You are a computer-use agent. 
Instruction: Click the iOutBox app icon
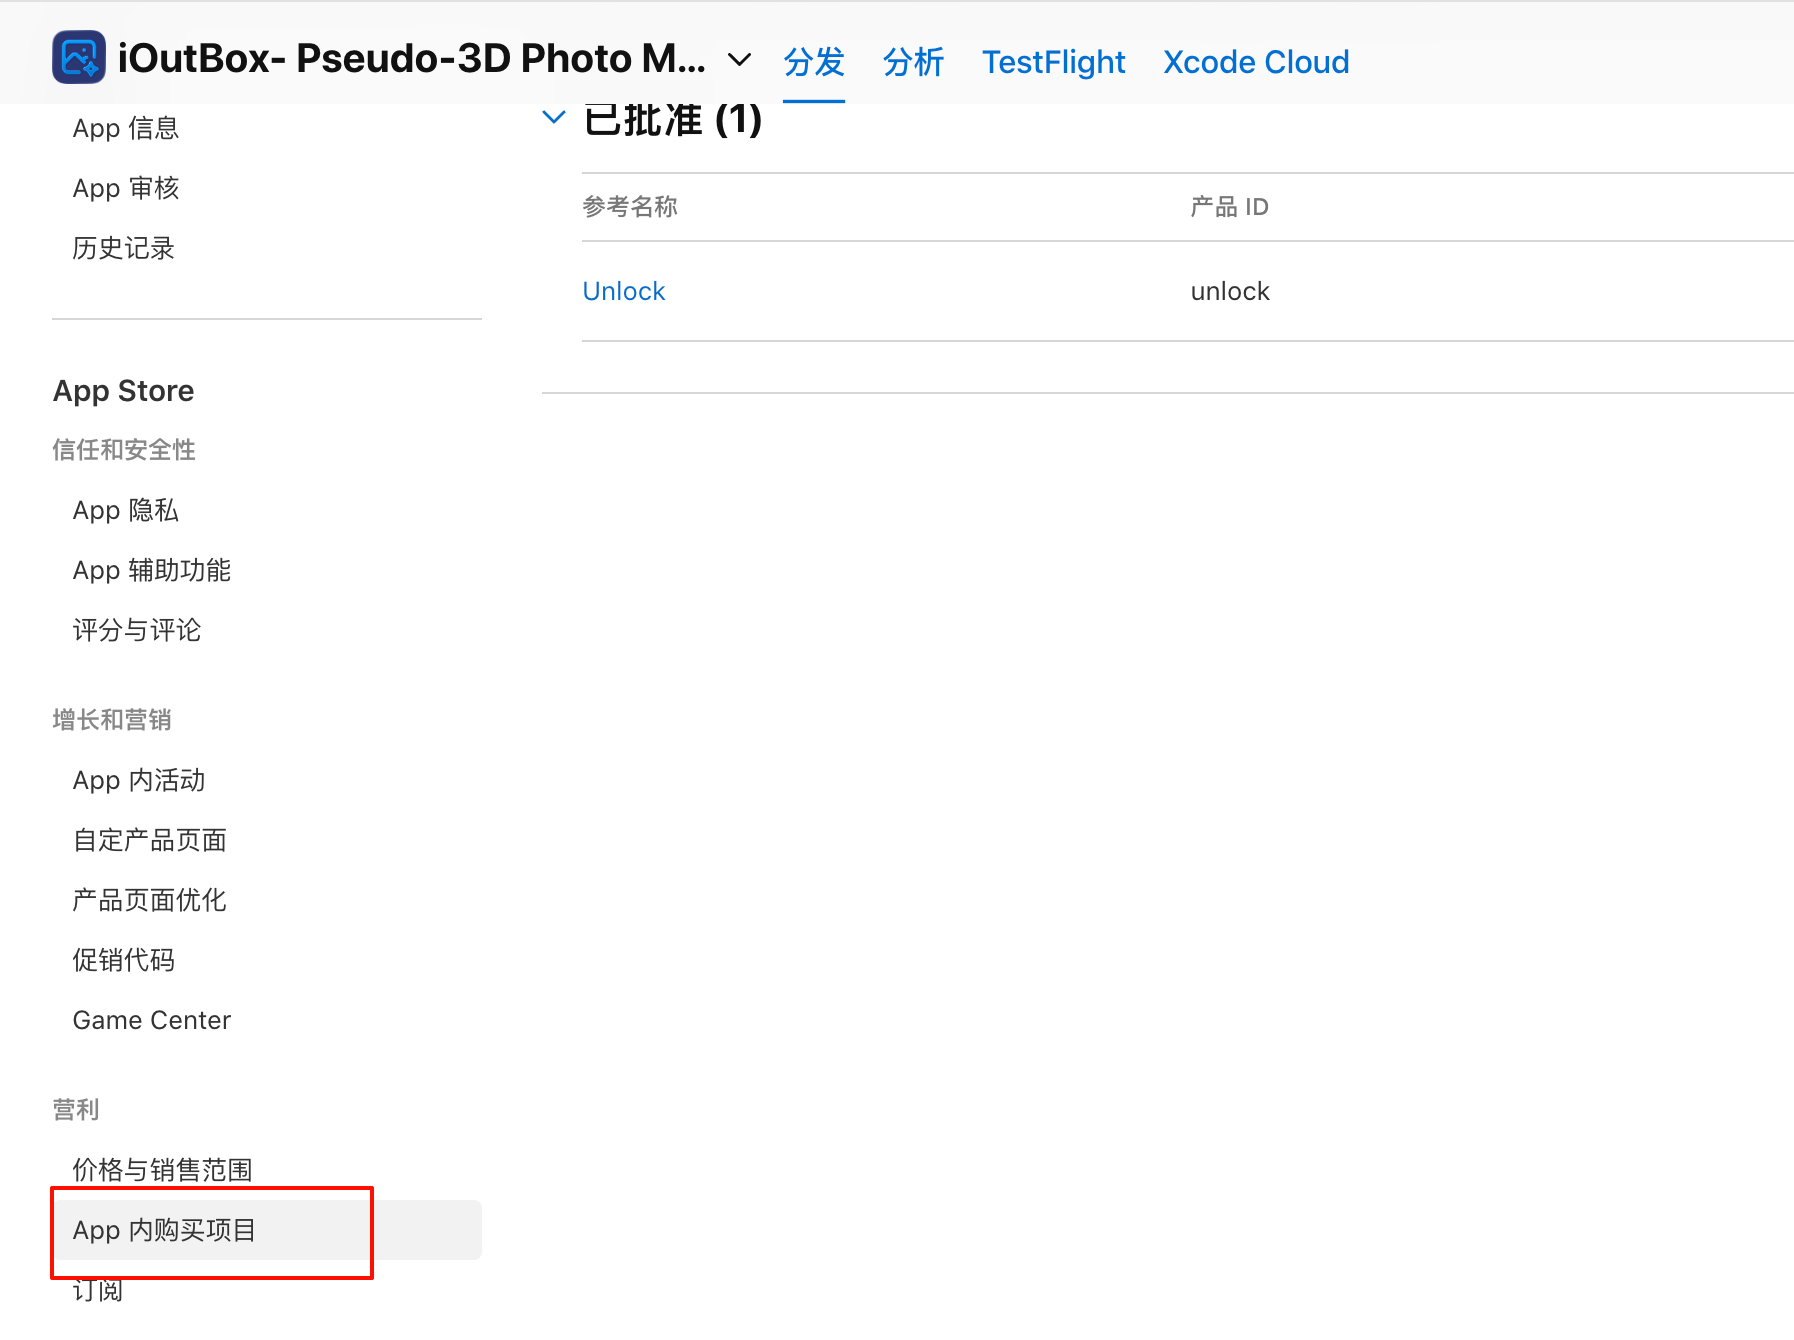click(x=78, y=58)
